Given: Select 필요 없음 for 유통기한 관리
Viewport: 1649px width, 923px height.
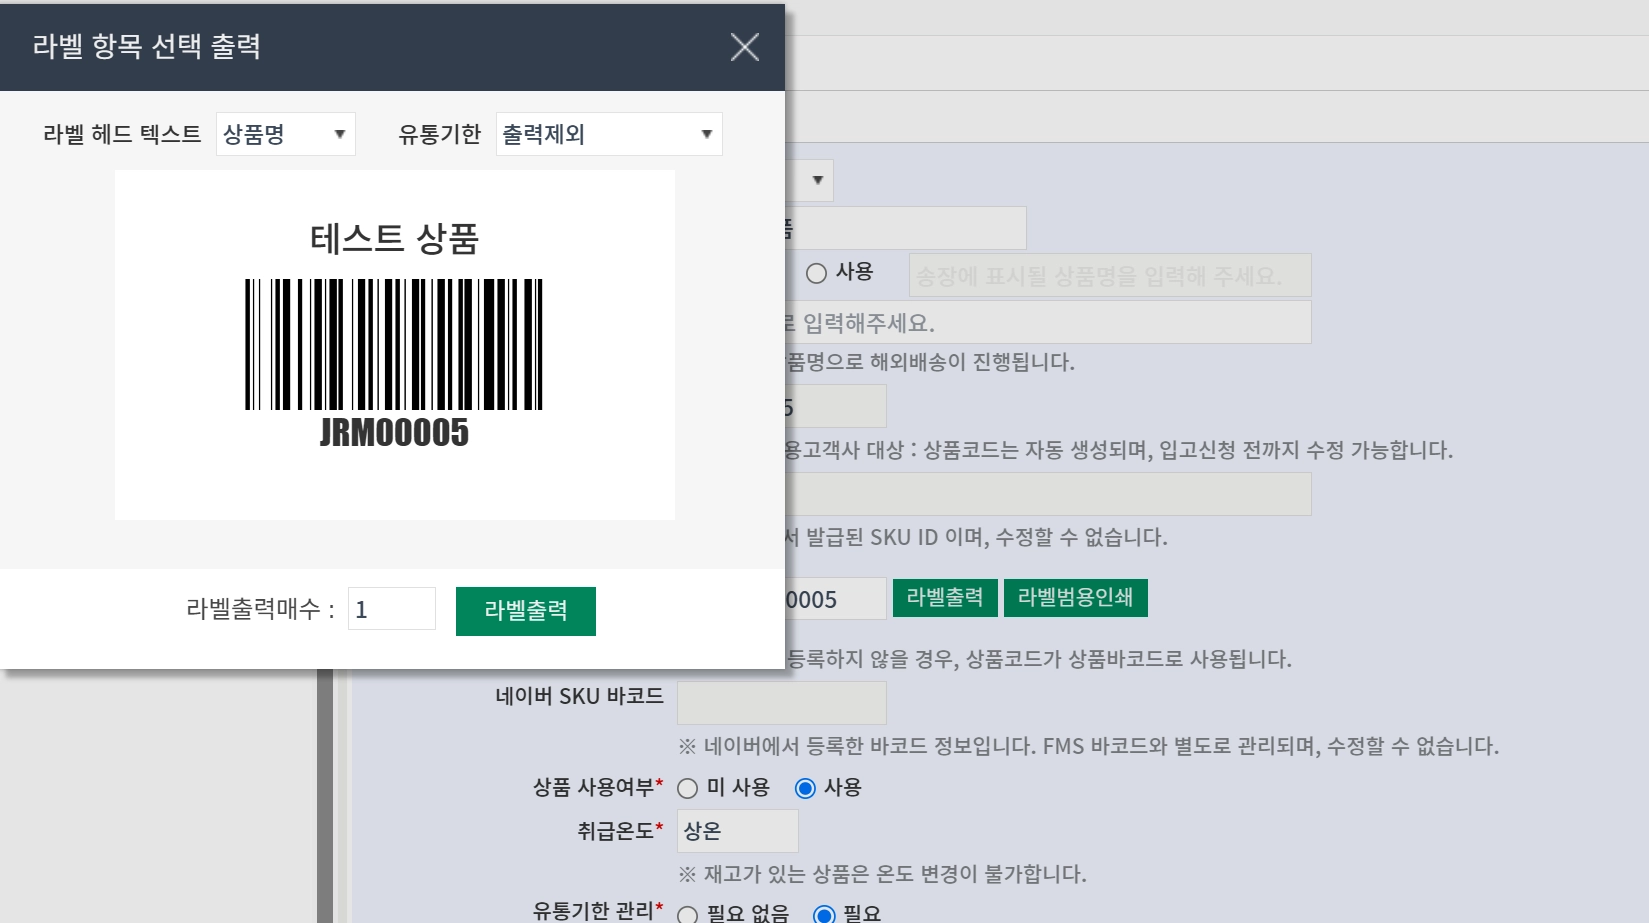Looking at the screenshot, I should [x=688, y=914].
